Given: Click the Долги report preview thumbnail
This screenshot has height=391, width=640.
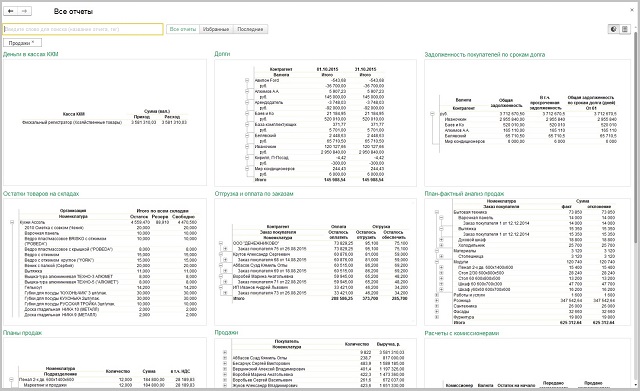Looking at the screenshot, I should coord(316,123).
